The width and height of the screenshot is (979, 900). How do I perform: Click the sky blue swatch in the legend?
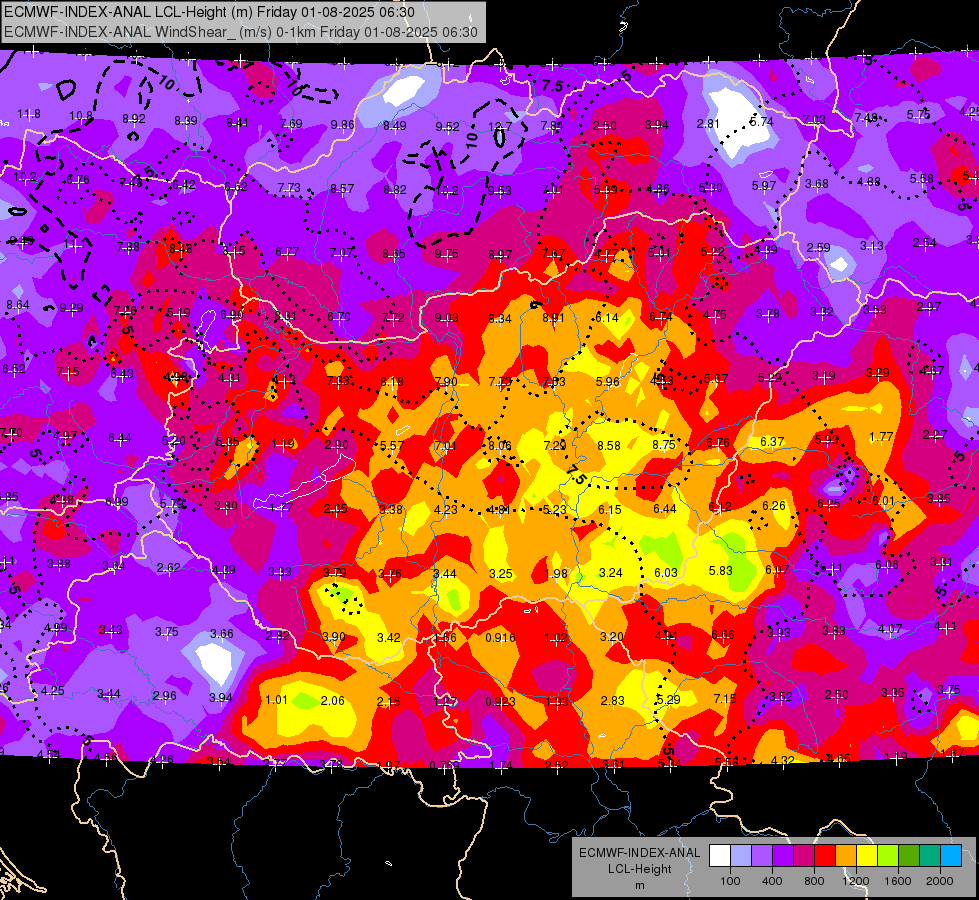(952, 855)
